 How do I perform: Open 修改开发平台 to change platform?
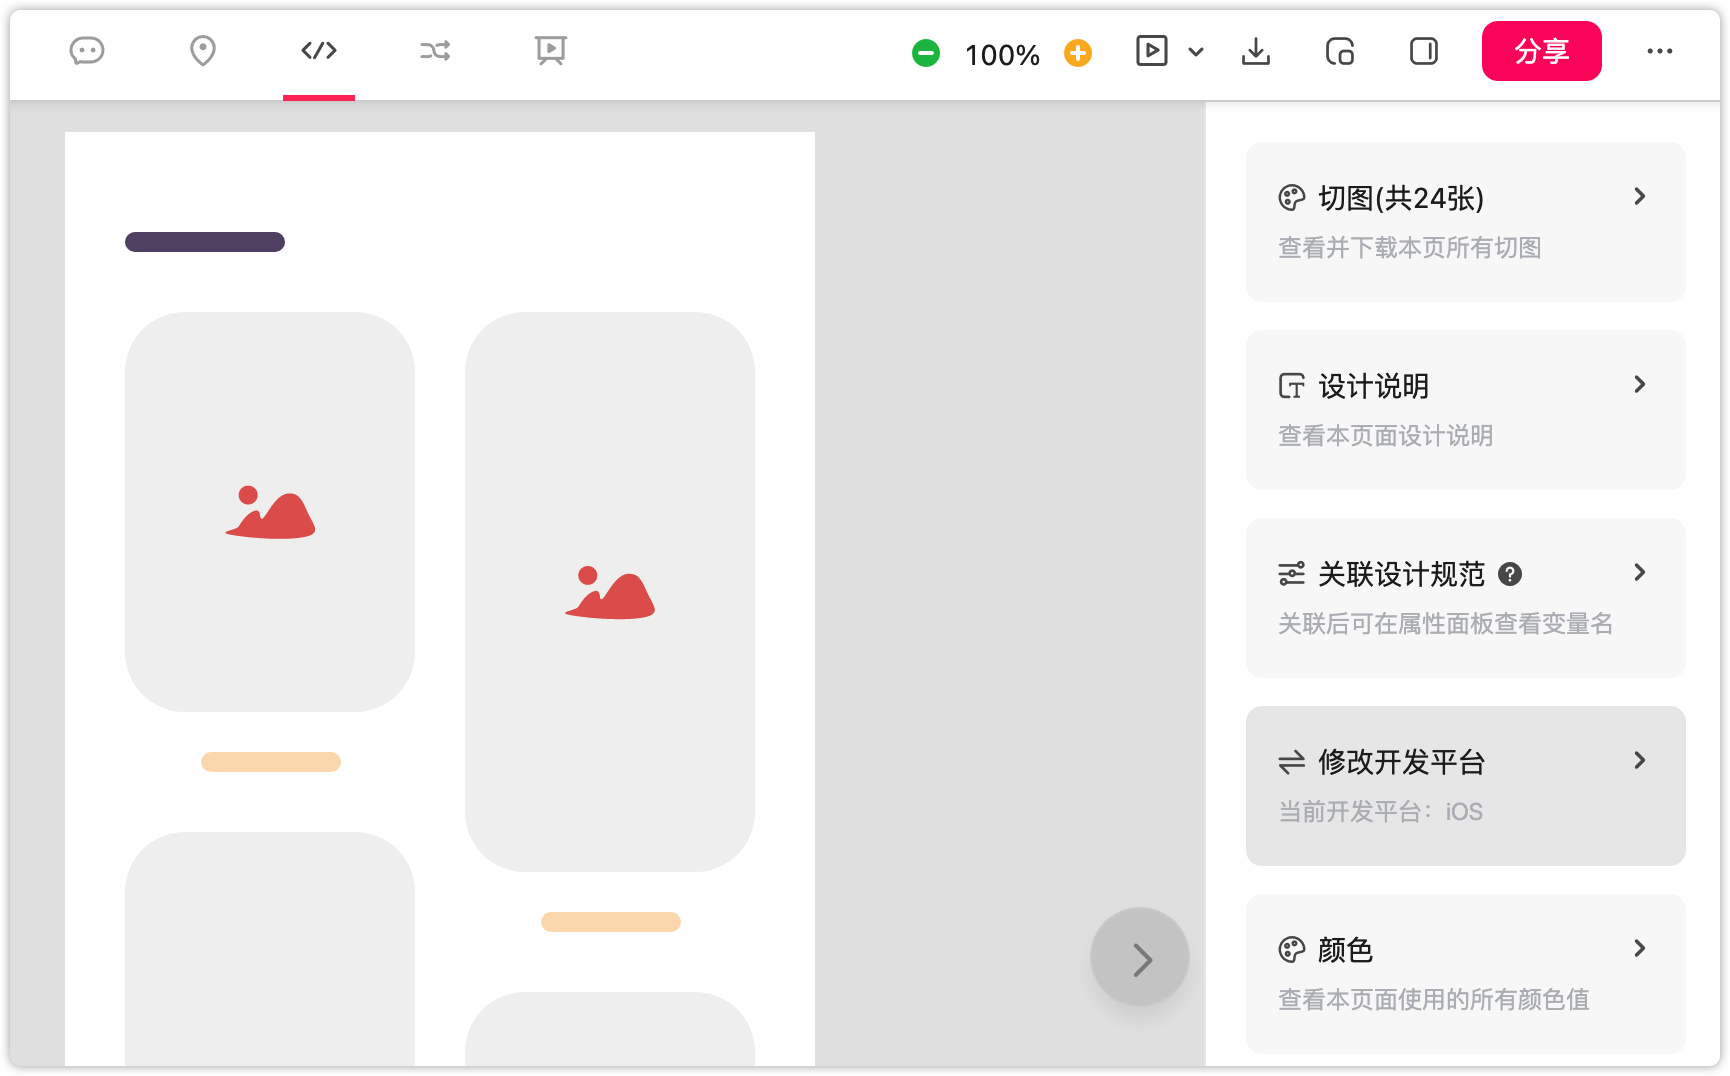pos(1465,786)
